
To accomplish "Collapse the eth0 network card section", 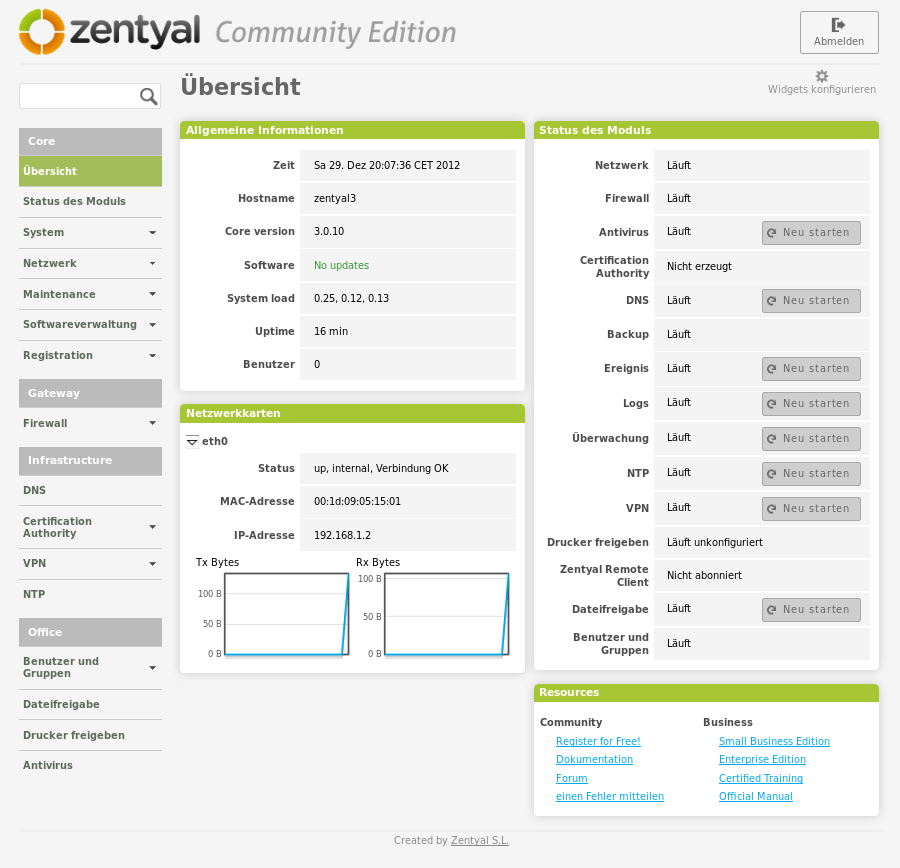I will click(x=192, y=441).
